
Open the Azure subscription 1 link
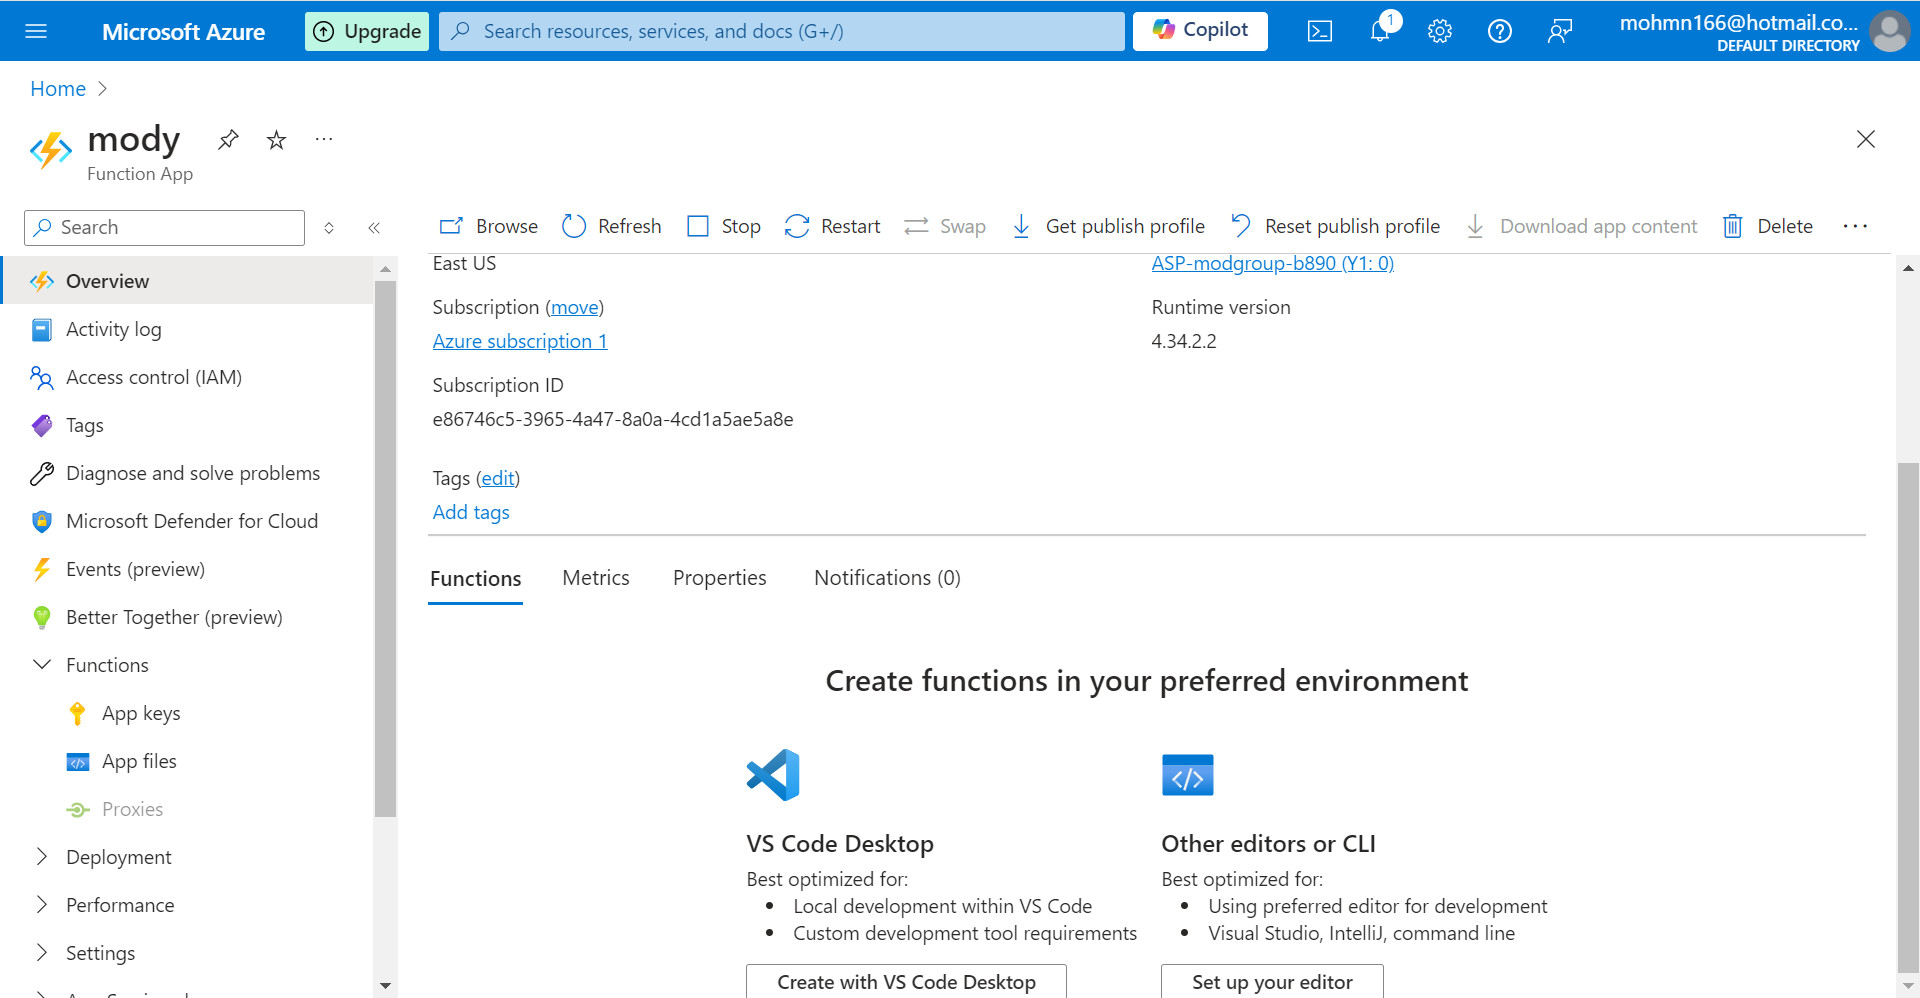[x=520, y=341]
